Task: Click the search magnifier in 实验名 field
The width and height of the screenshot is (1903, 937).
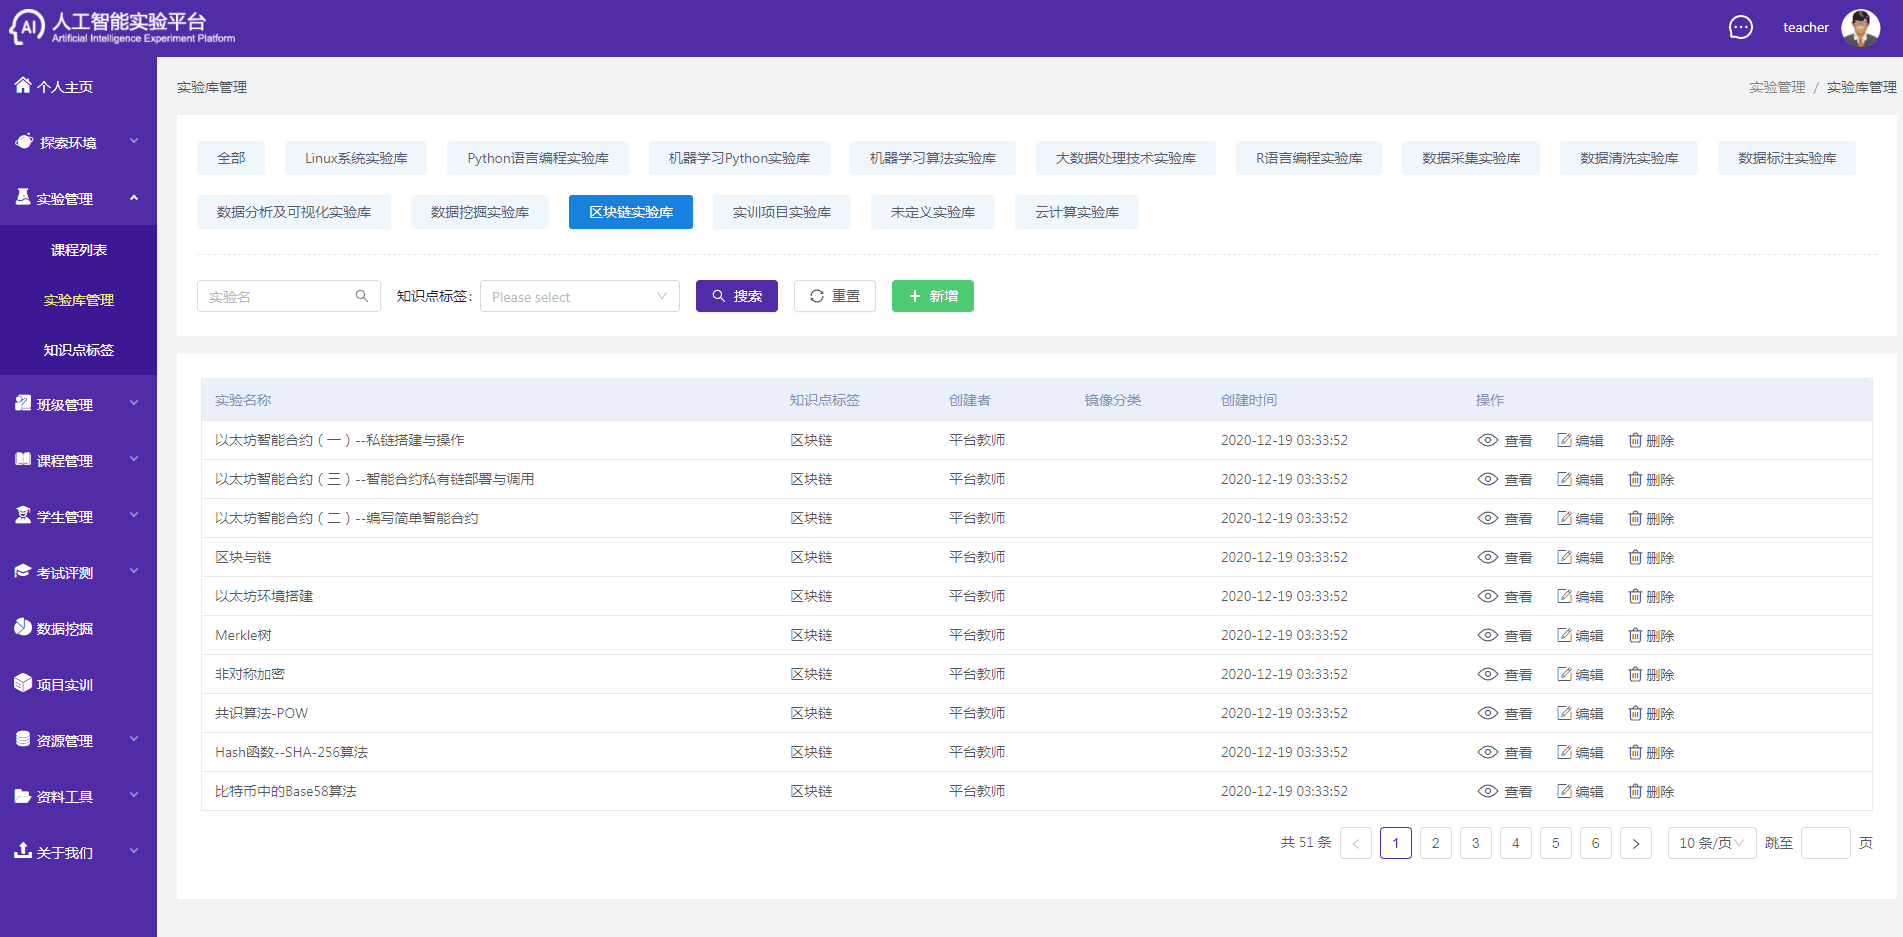Action: tap(362, 296)
